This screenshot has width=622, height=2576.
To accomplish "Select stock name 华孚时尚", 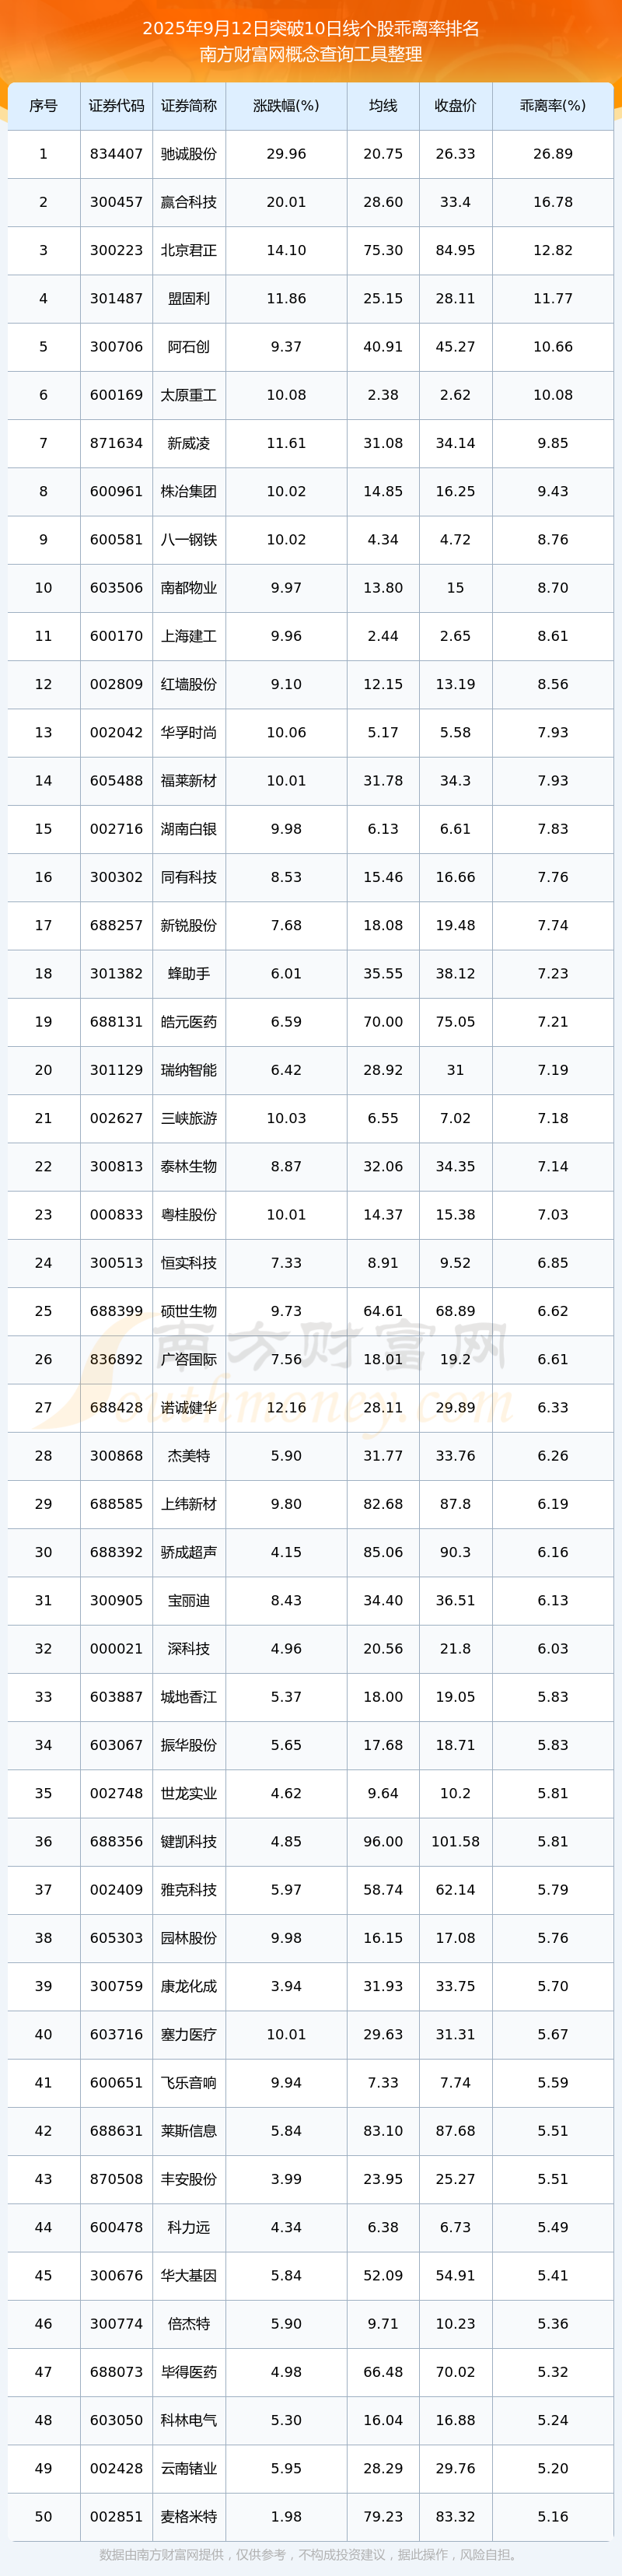I will (x=189, y=732).
